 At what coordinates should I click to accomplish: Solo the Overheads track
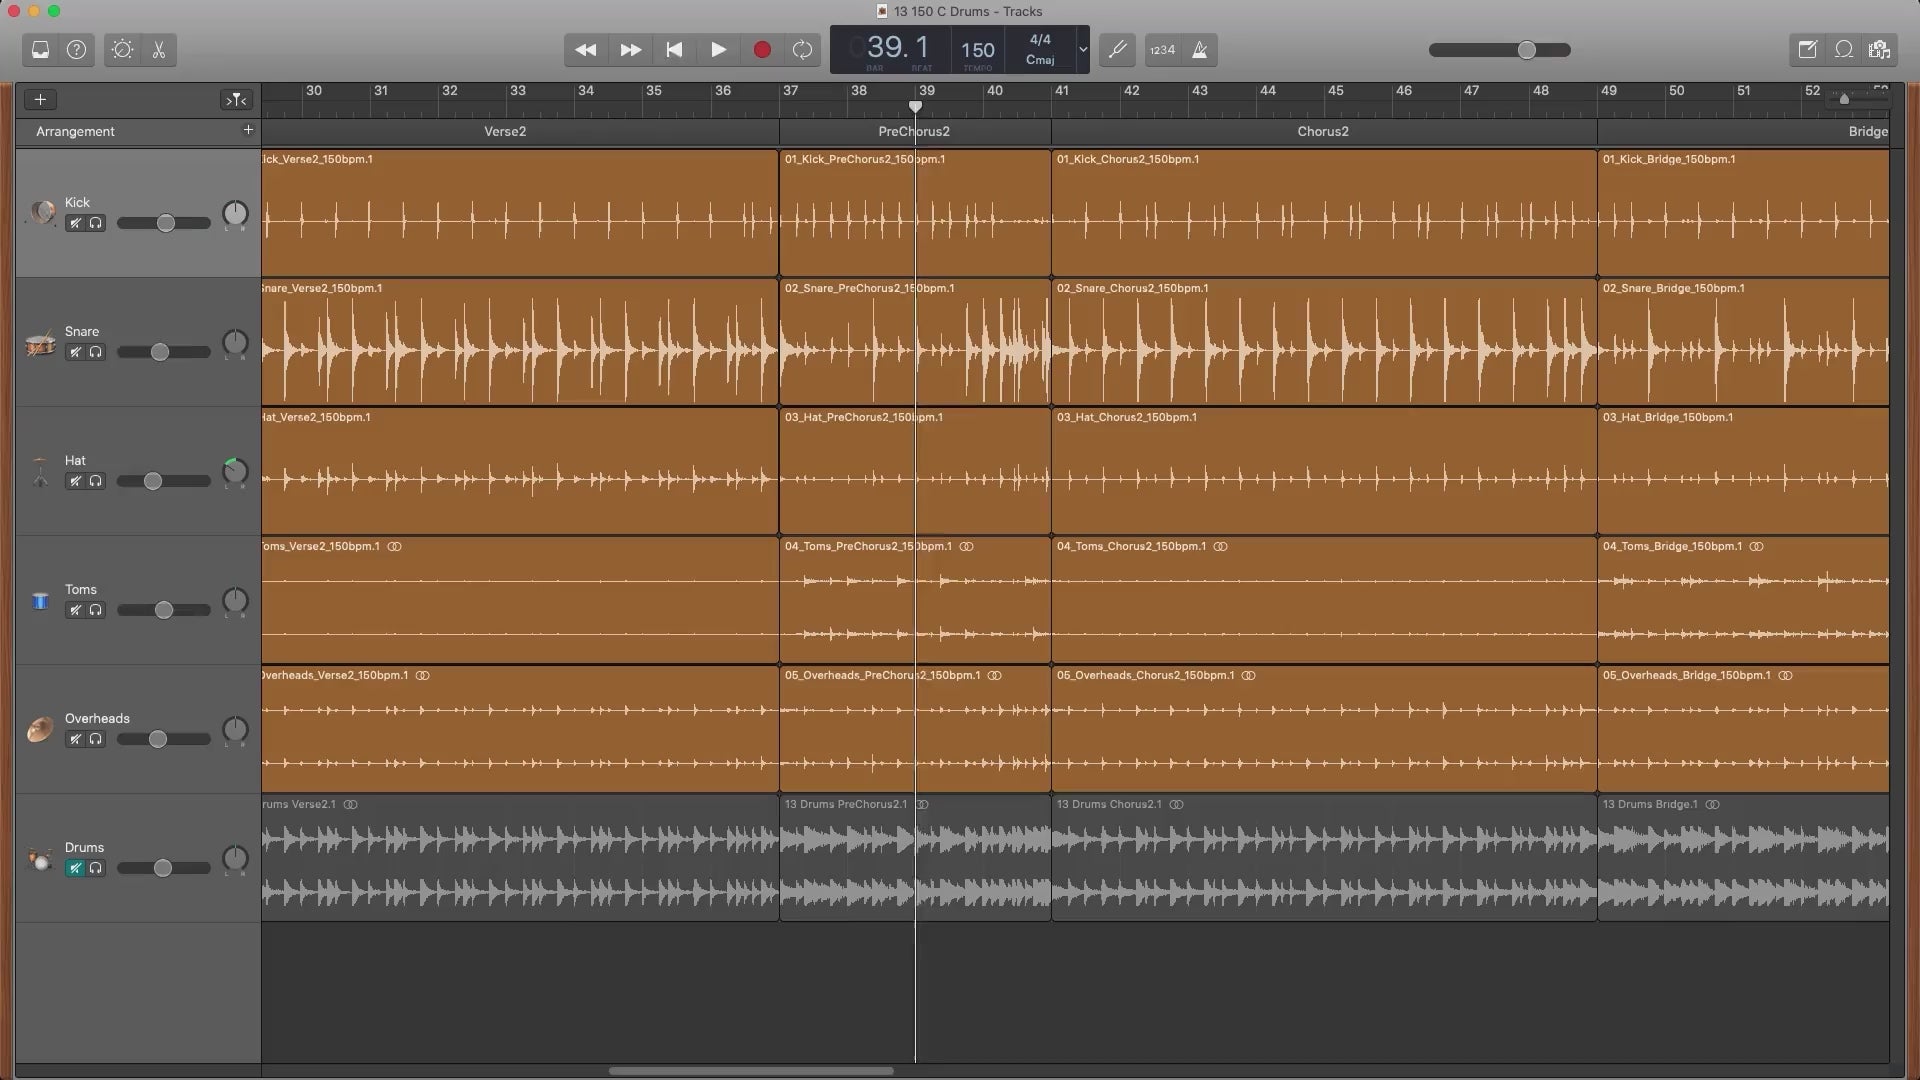96,739
